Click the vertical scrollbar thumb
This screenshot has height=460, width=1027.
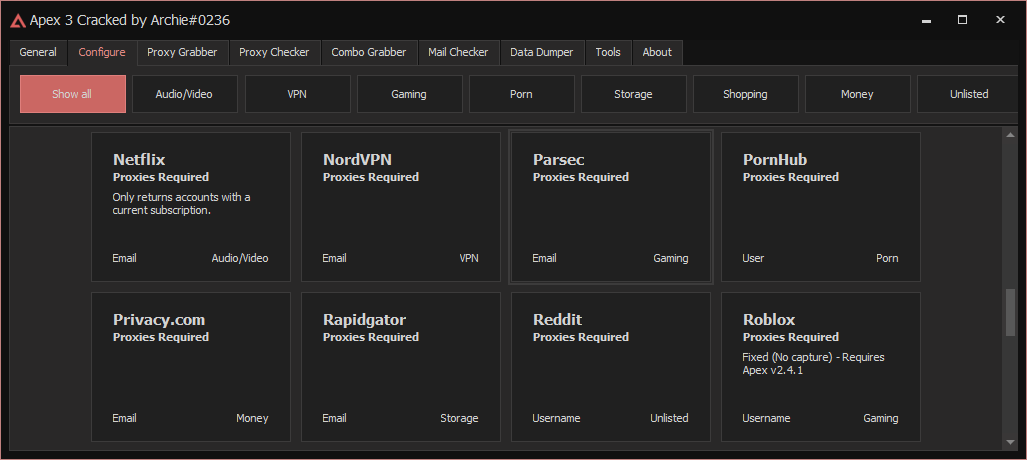pos(1010,312)
